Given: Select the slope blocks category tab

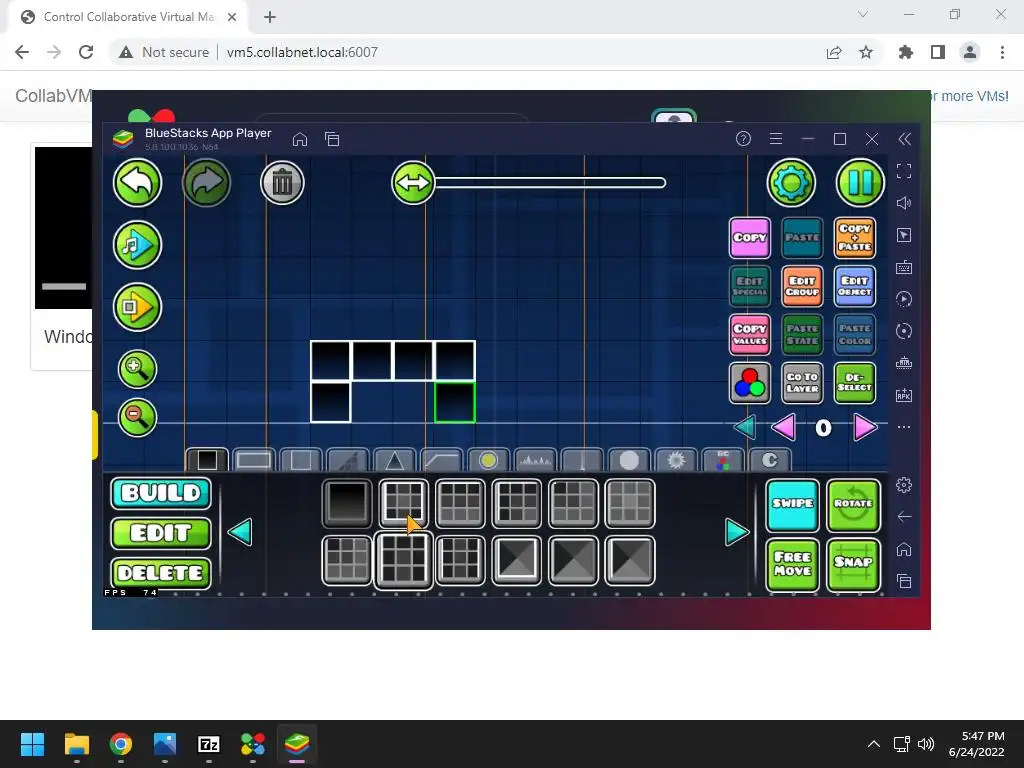Looking at the screenshot, I should (x=441, y=460).
